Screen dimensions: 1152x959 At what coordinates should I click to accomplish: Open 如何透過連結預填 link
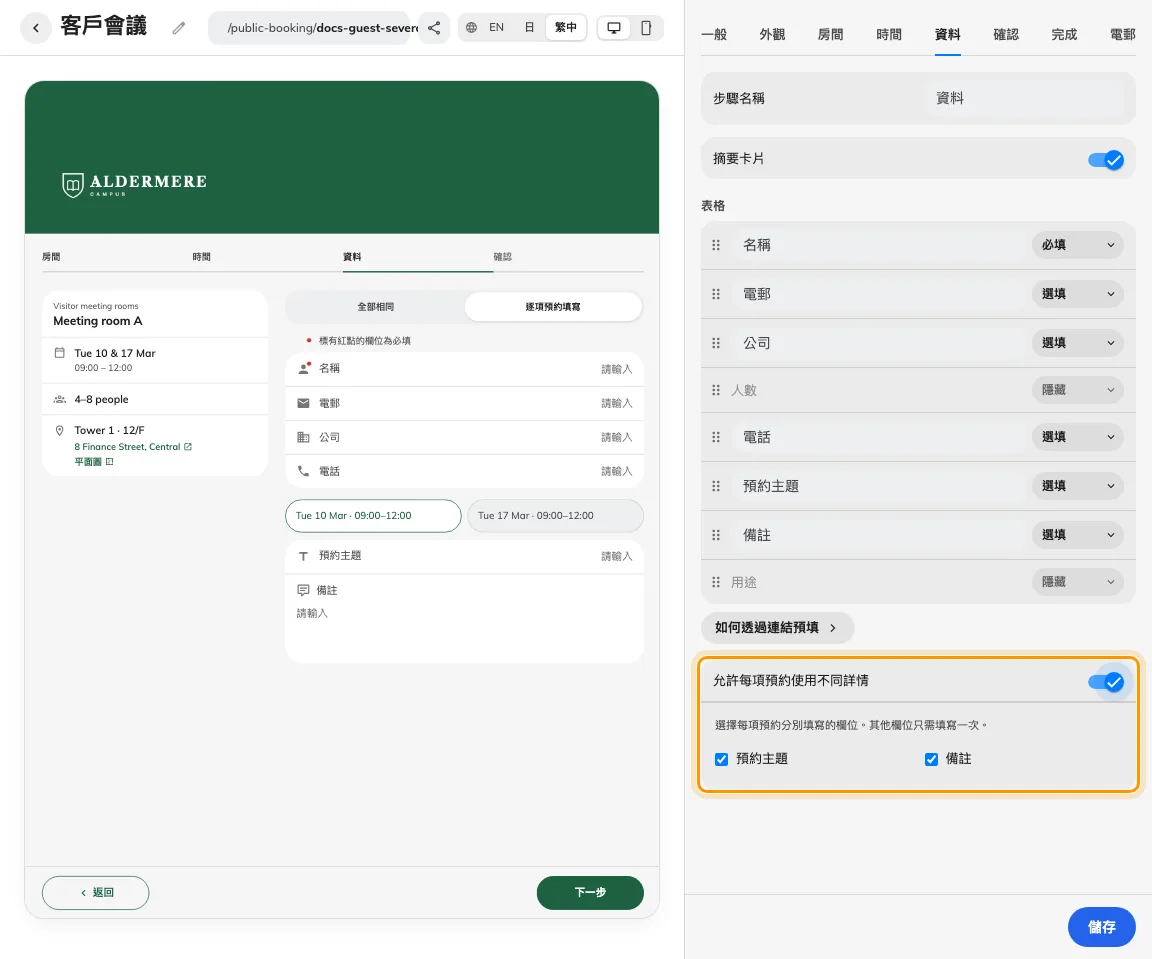tap(777, 628)
